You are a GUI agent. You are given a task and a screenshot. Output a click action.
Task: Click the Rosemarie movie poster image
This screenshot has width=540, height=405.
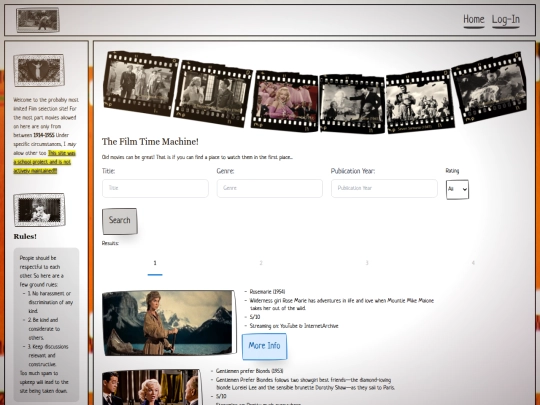tap(169, 323)
